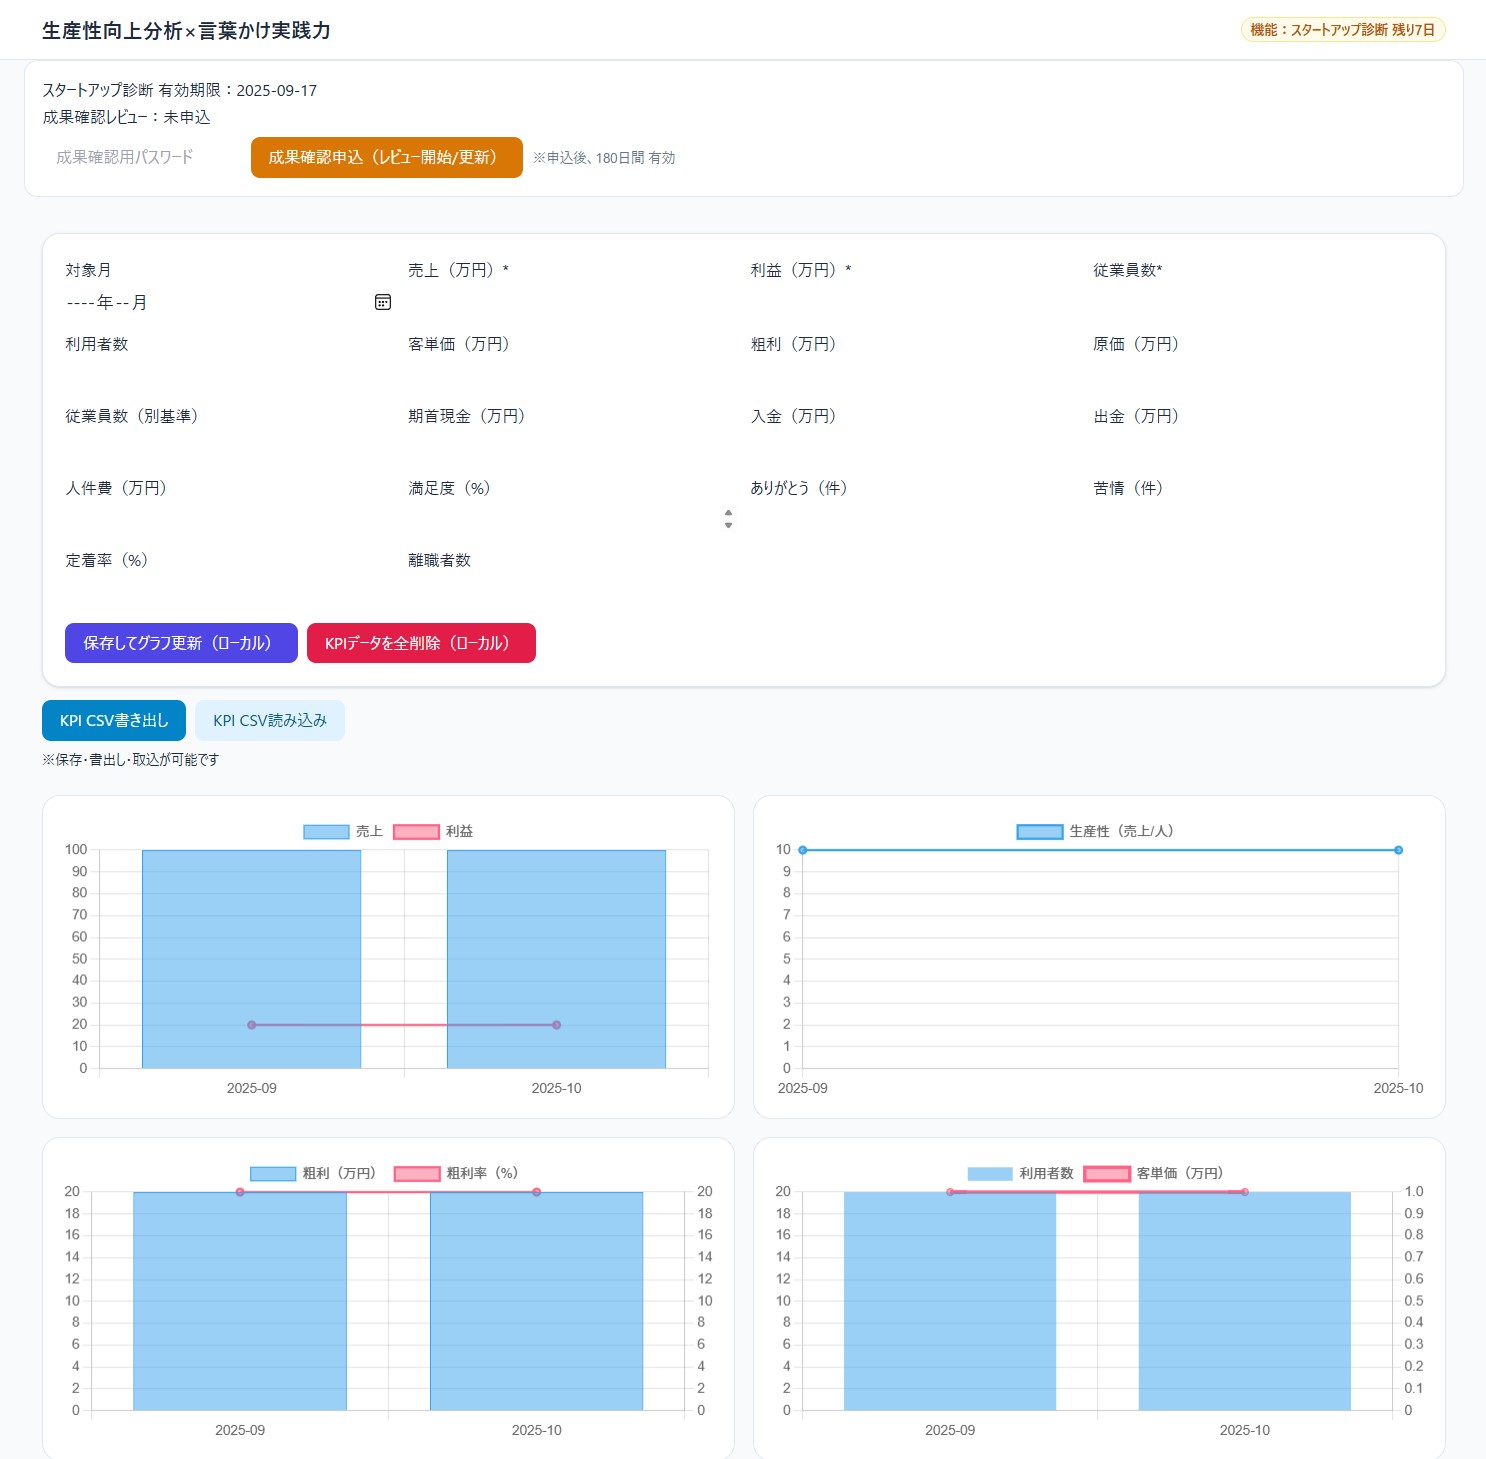The image size is (1486, 1459).
Task: Toggle 生産性 legend swatch
Action: [1039, 832]
